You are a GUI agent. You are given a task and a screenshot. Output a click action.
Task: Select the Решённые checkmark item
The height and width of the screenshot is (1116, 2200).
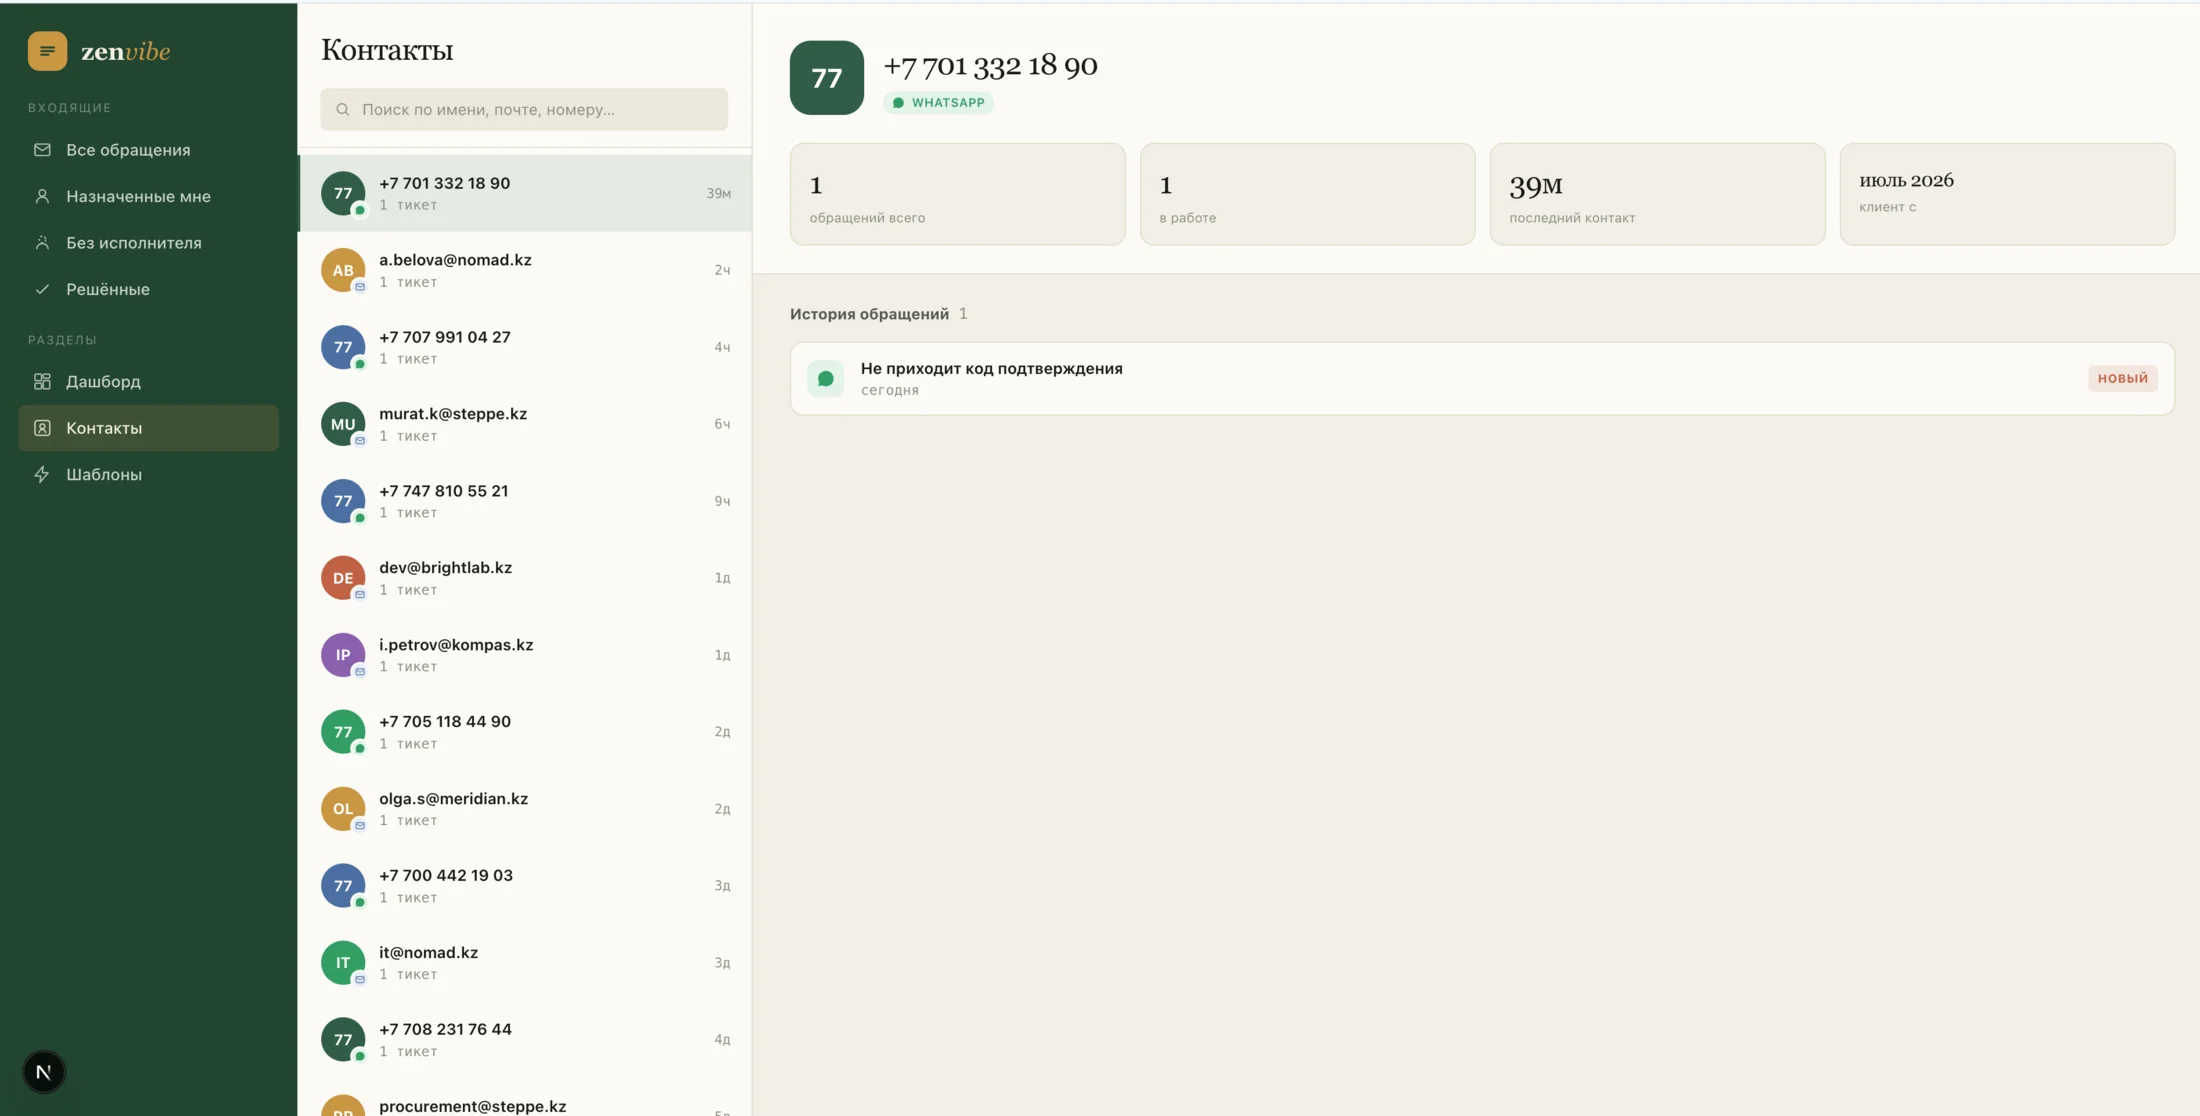148,289
